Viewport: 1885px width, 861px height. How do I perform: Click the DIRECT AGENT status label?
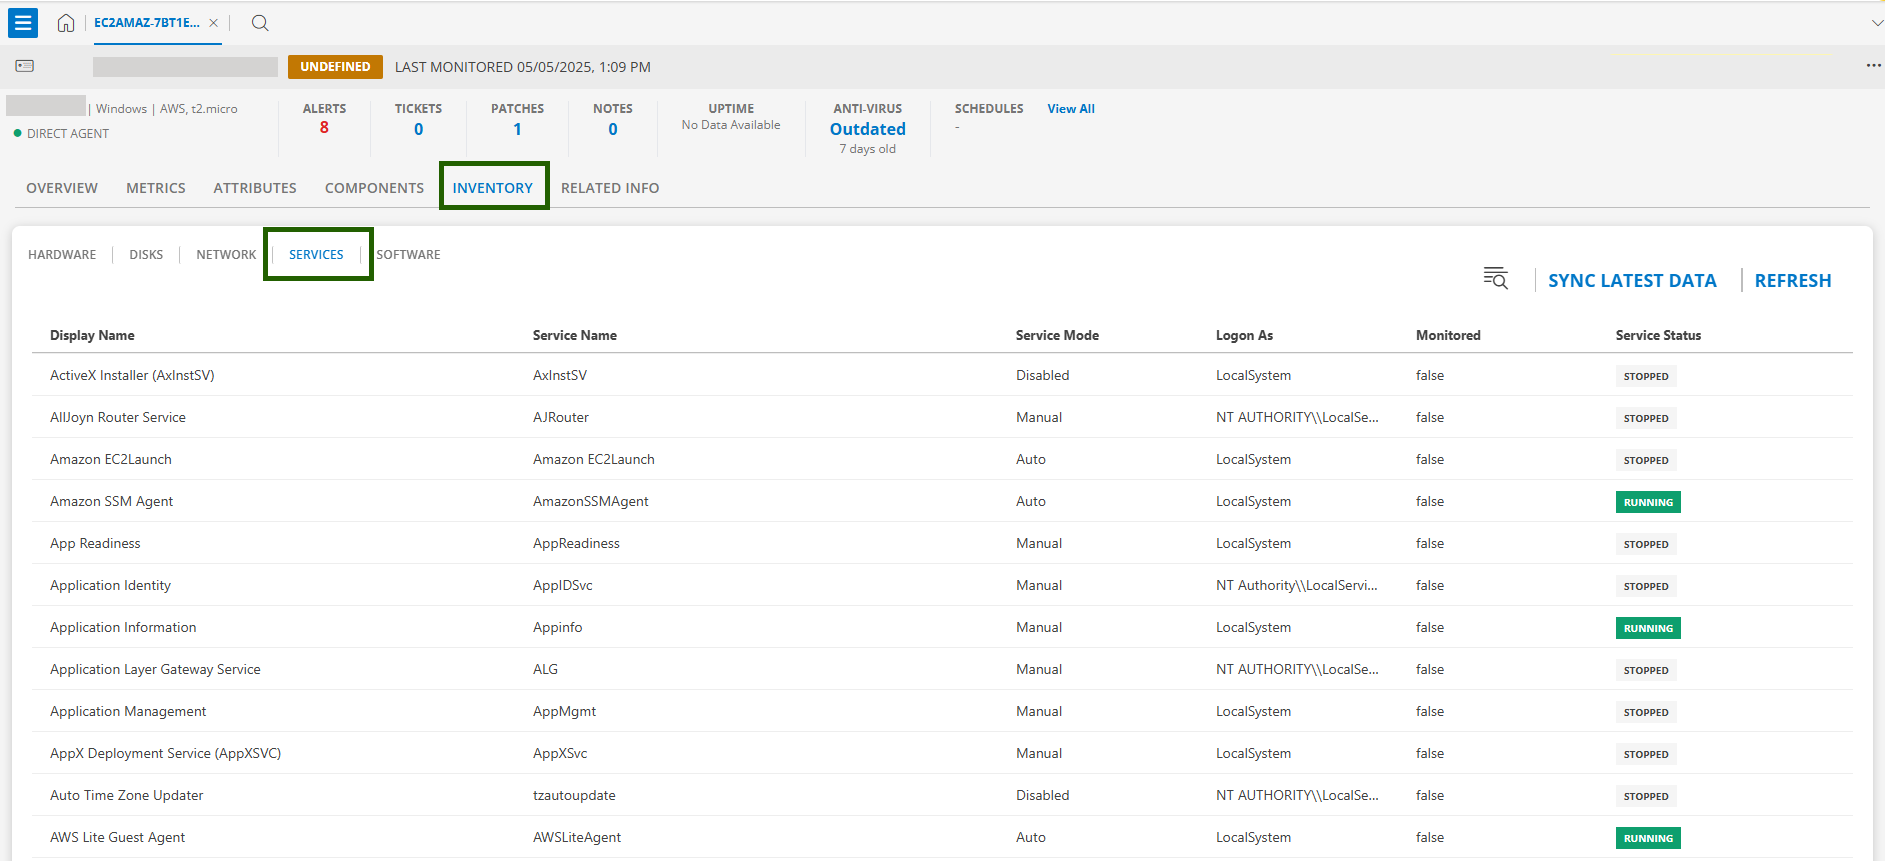point(68,134)
